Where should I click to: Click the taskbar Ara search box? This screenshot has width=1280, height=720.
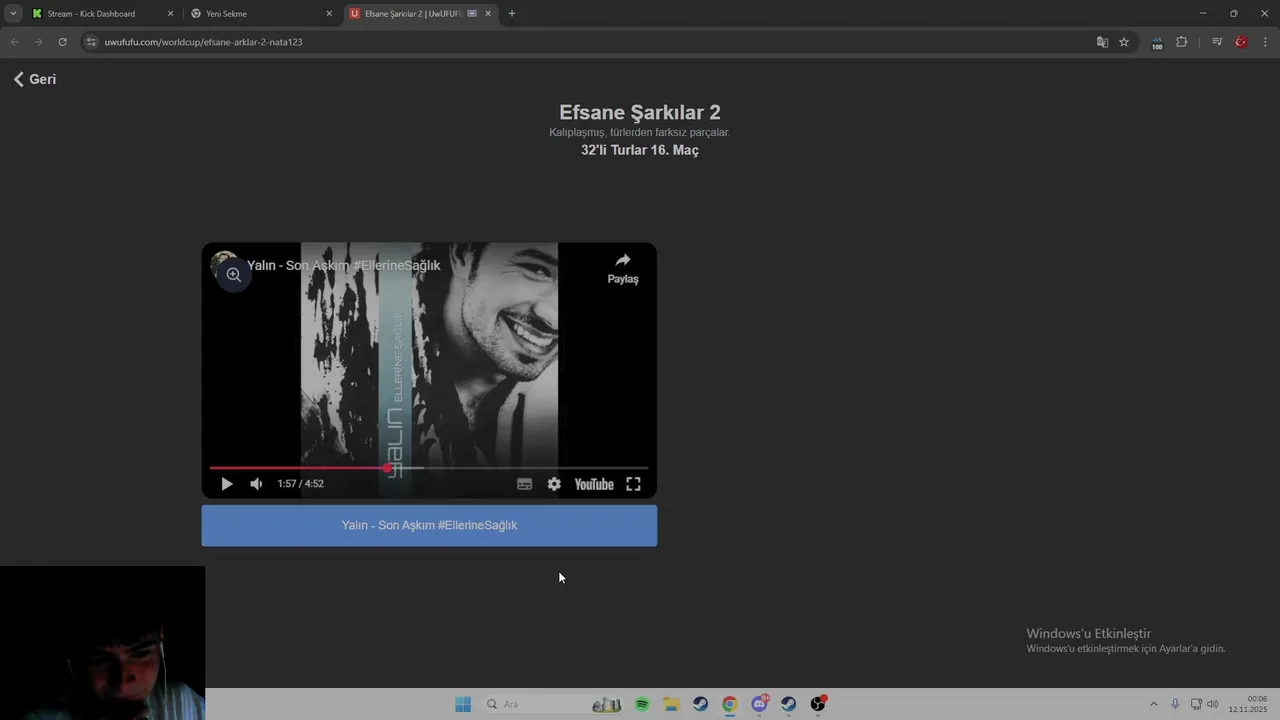pyautogui.click(x=553, y=704)
